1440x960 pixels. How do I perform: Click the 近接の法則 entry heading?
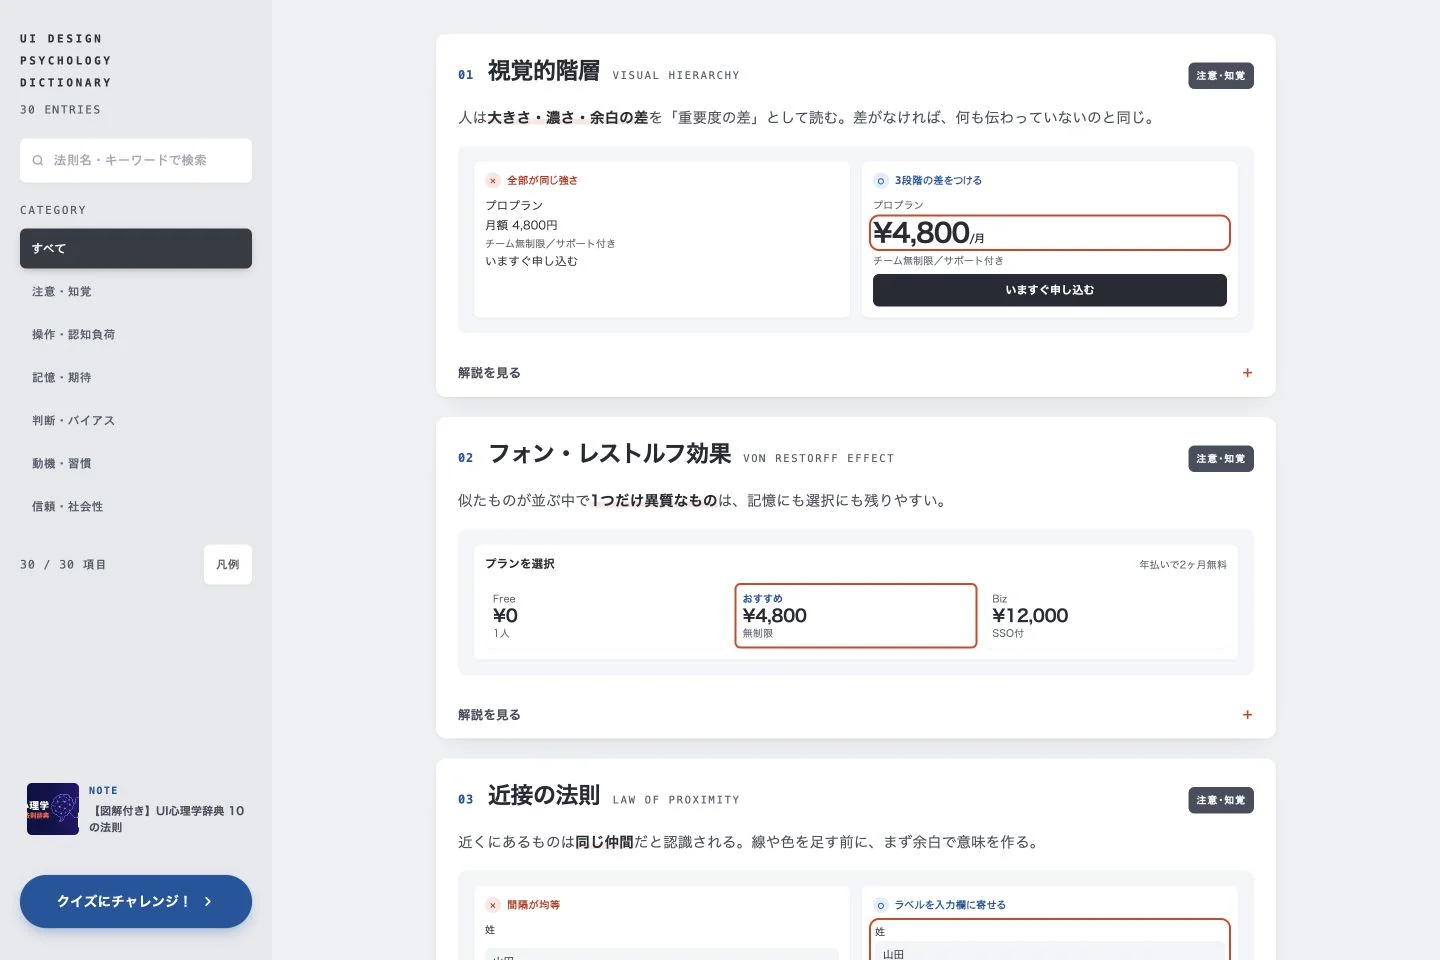[544, 795]
